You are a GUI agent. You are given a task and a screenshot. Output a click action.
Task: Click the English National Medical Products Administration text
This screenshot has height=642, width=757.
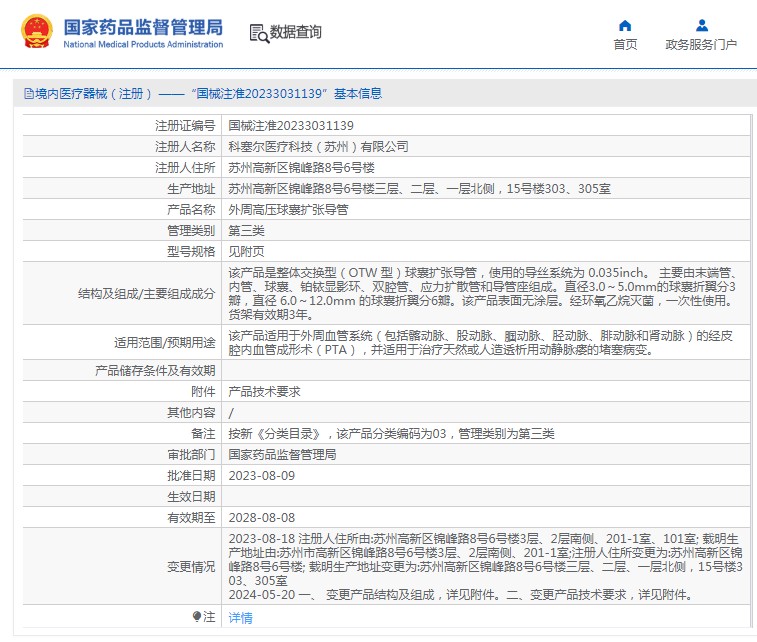click(x=143, y=45)
